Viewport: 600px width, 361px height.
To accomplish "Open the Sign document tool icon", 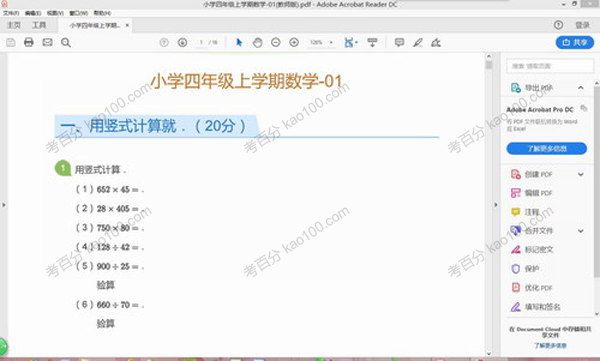I will [x=436, y=42].
